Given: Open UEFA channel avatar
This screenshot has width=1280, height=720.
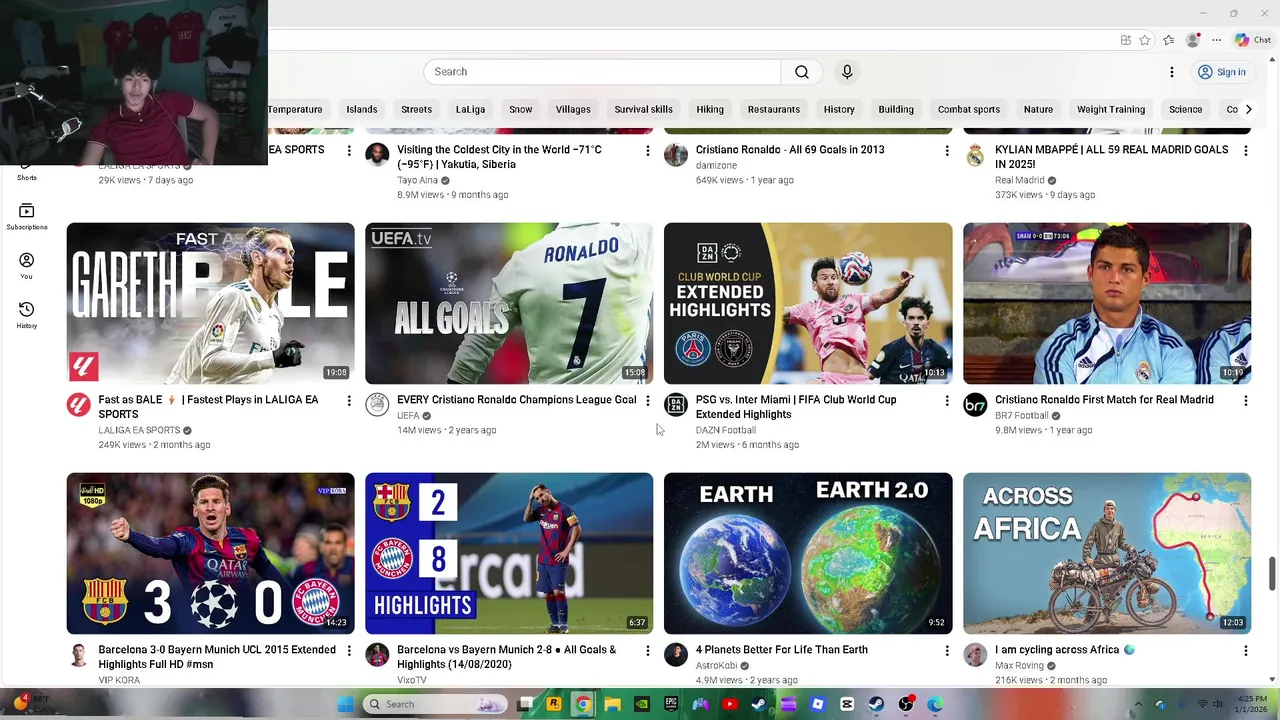Looking at the screenshot, I should point(377,404).
